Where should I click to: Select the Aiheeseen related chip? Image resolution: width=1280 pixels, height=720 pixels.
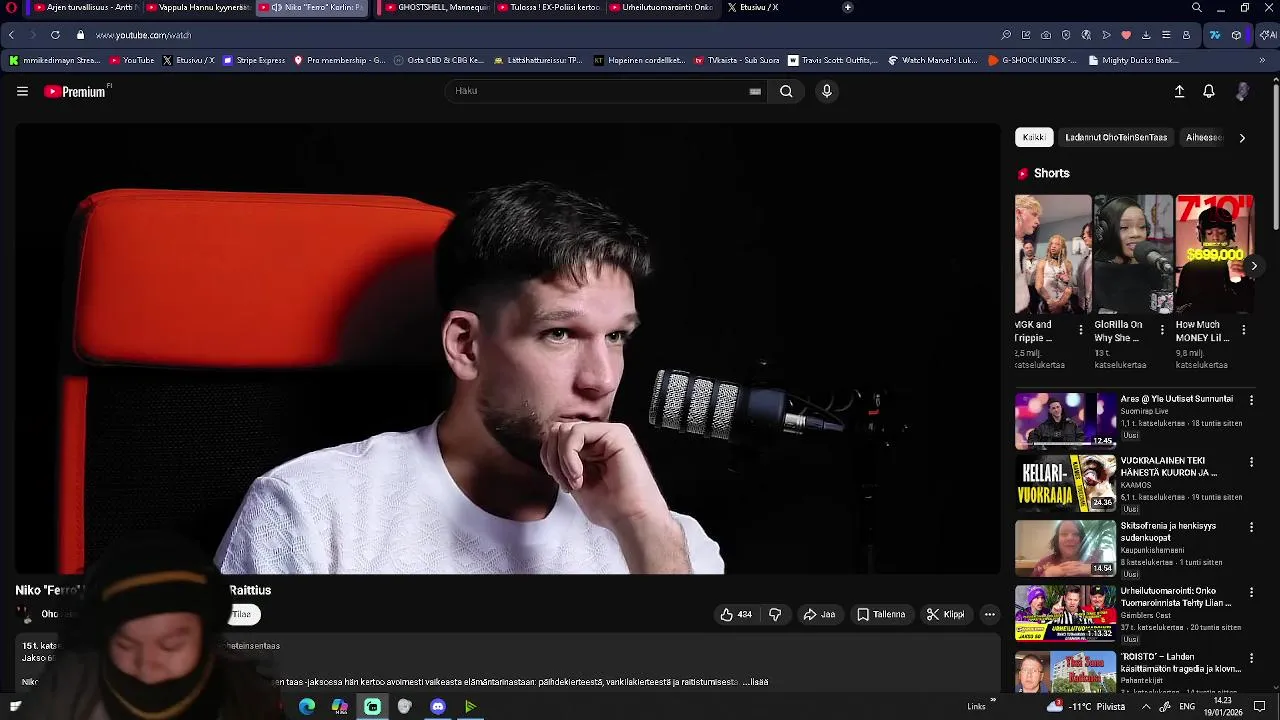(x=1203, y=137)
